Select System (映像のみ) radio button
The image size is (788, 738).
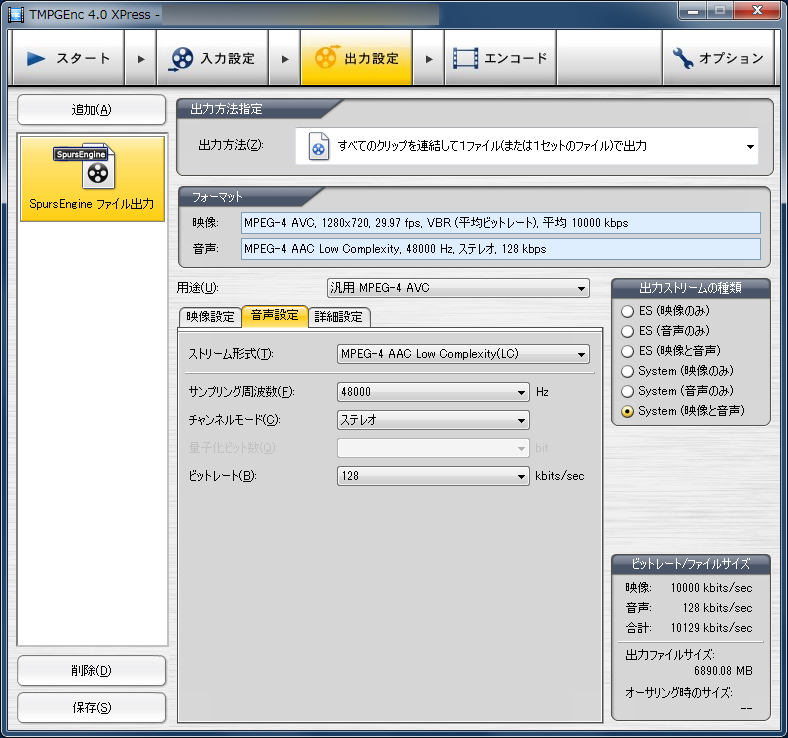coord(627,371)
